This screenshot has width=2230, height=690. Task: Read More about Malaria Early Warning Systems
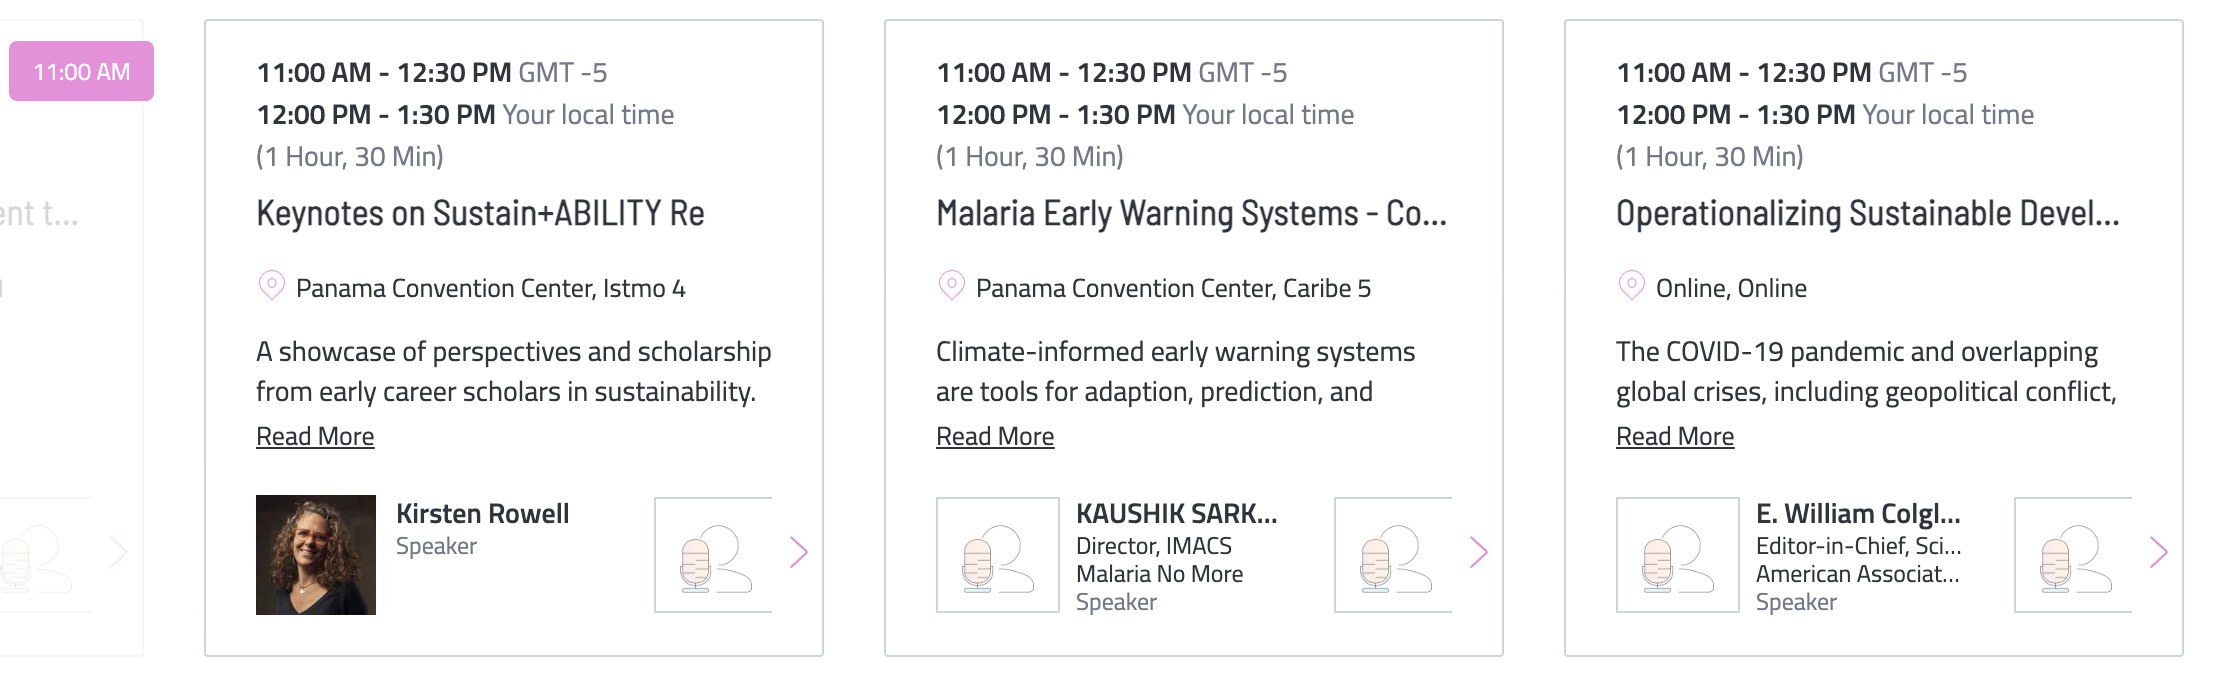coord(995,436)
